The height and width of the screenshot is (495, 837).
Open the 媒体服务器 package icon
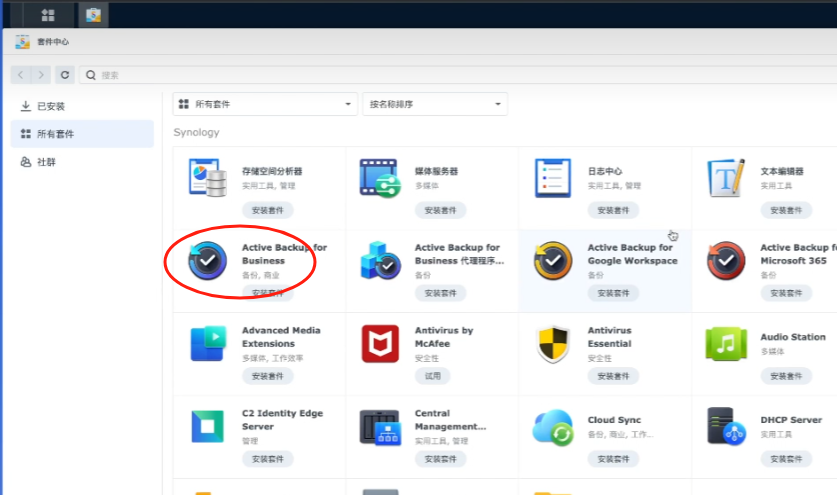point(380,178)
